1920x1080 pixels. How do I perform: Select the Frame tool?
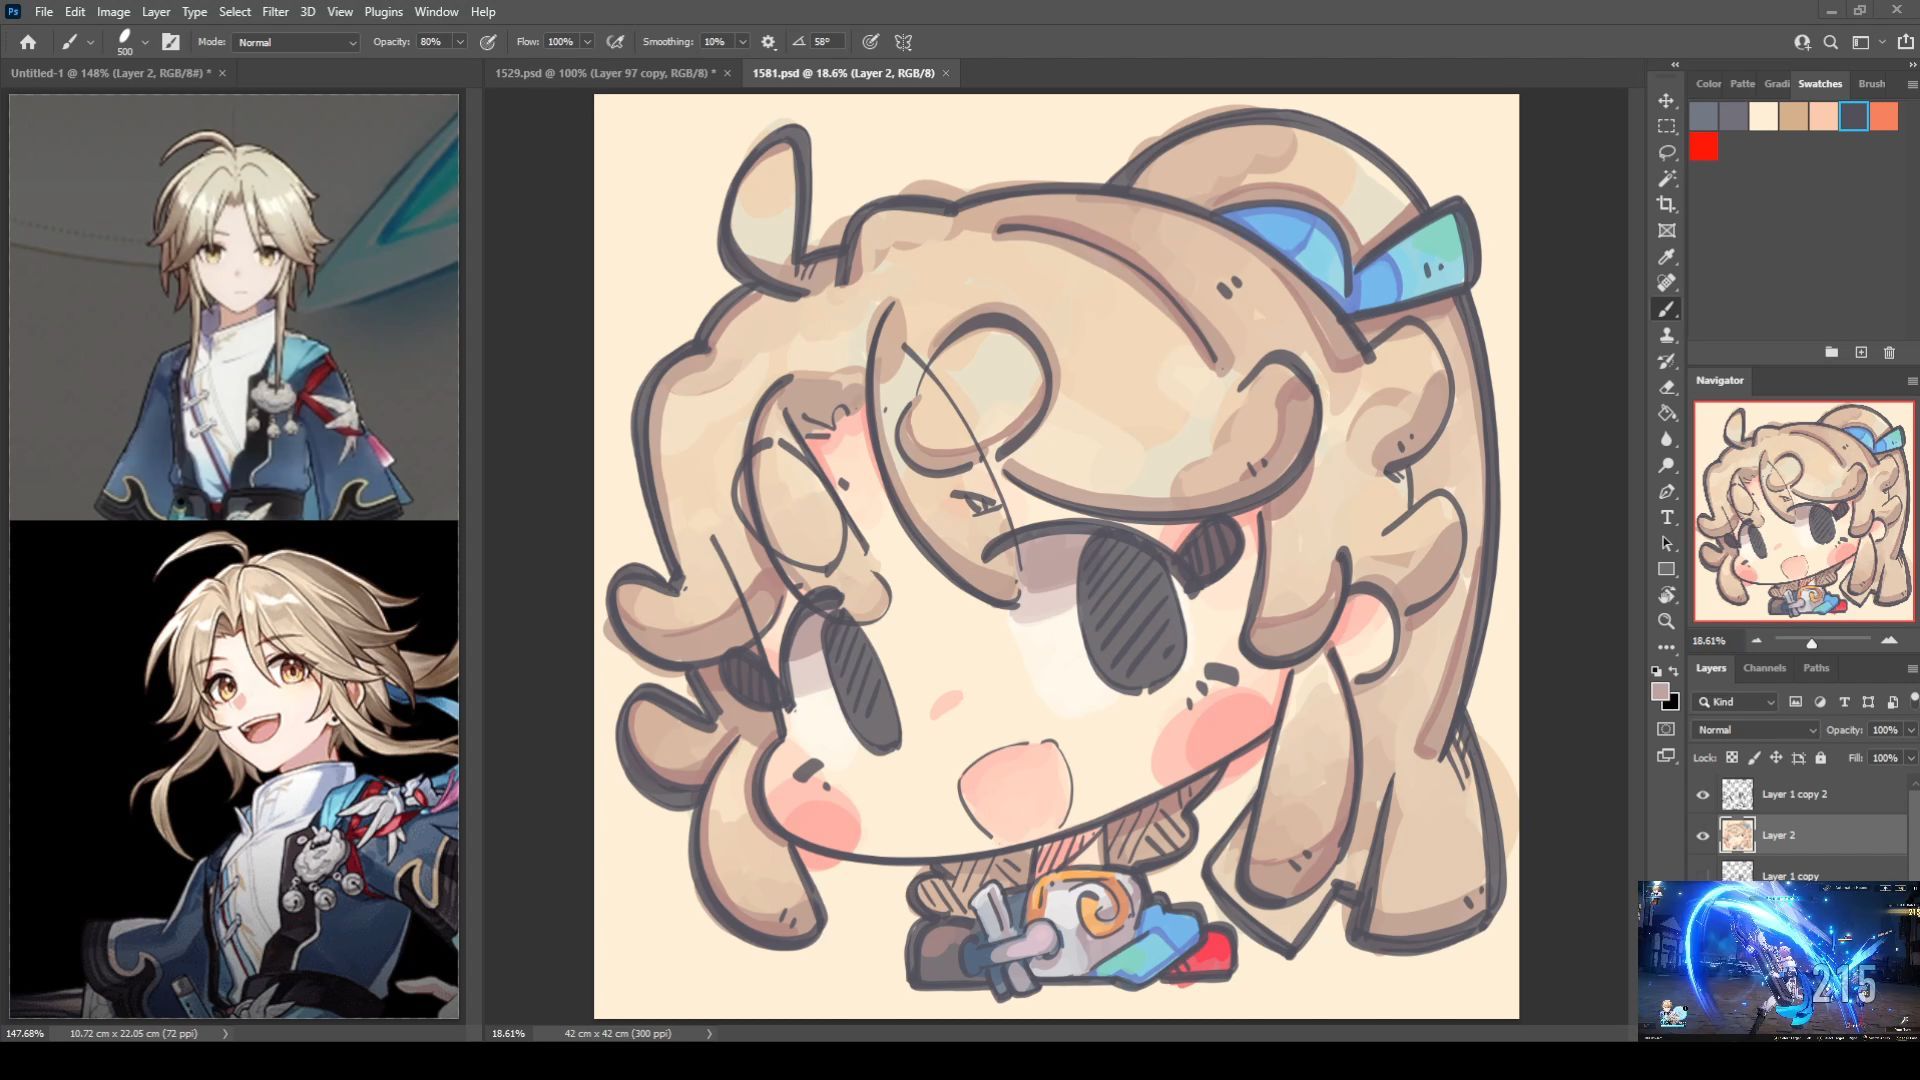point(1666,231)
